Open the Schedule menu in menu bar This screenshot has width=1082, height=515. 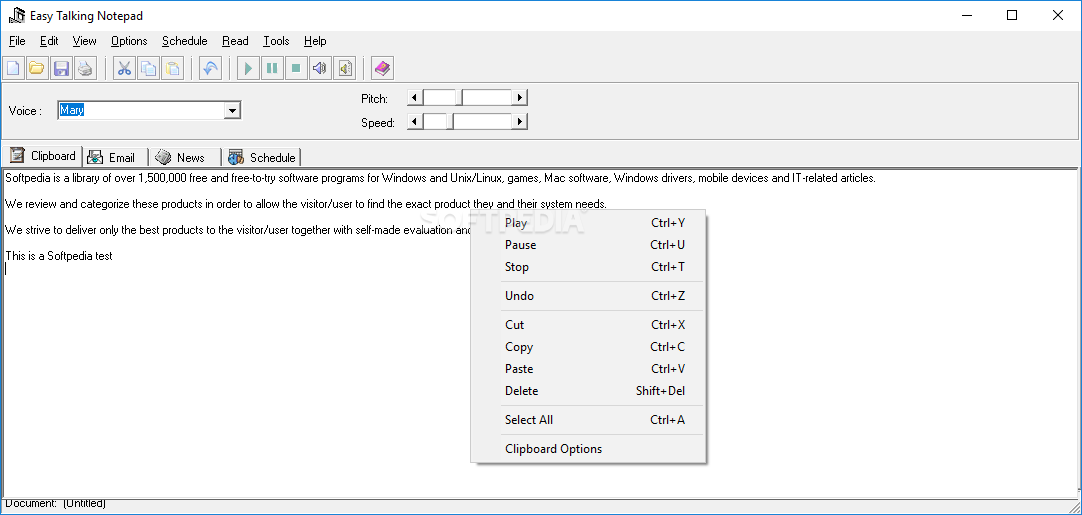tap(184, 41)
